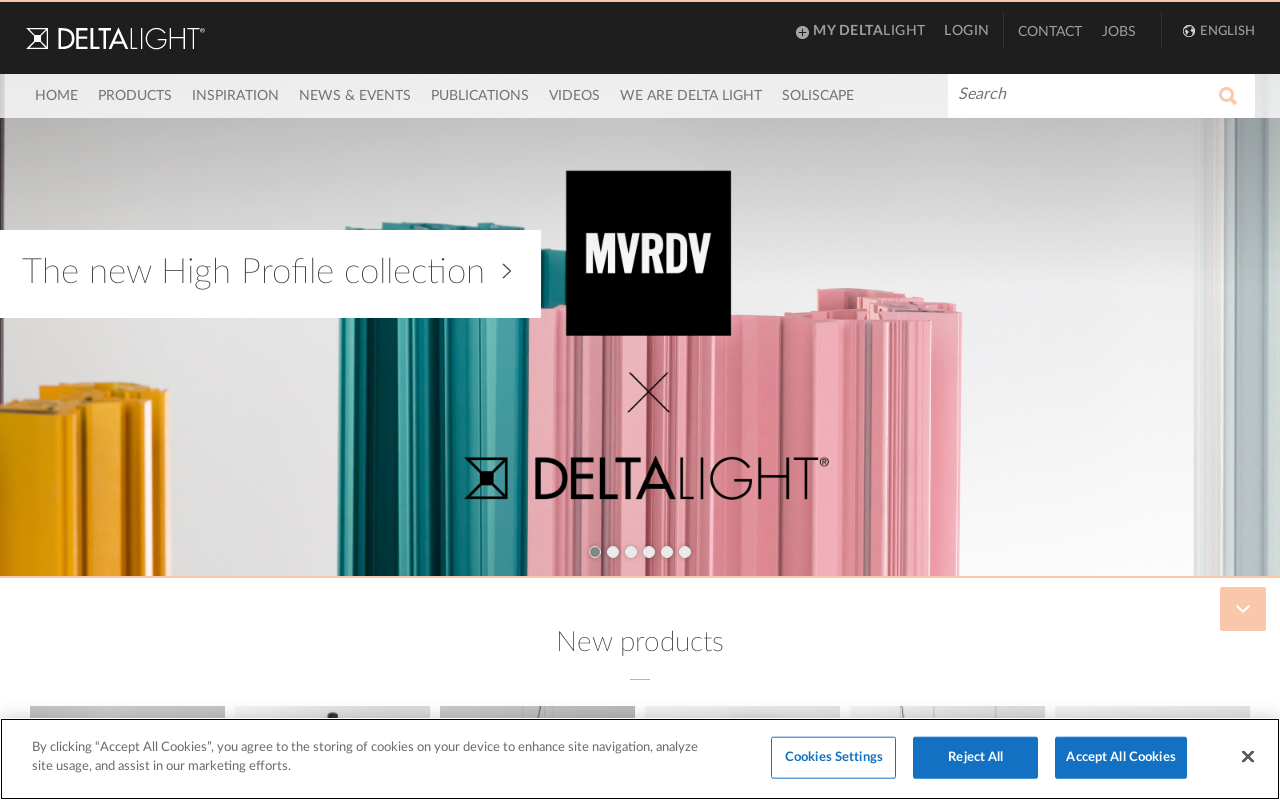This screenshot has width=1280, height=800.
Task: Switch to the third carousel slide dot
Action: pyautogui.click(x=631, y=552)
